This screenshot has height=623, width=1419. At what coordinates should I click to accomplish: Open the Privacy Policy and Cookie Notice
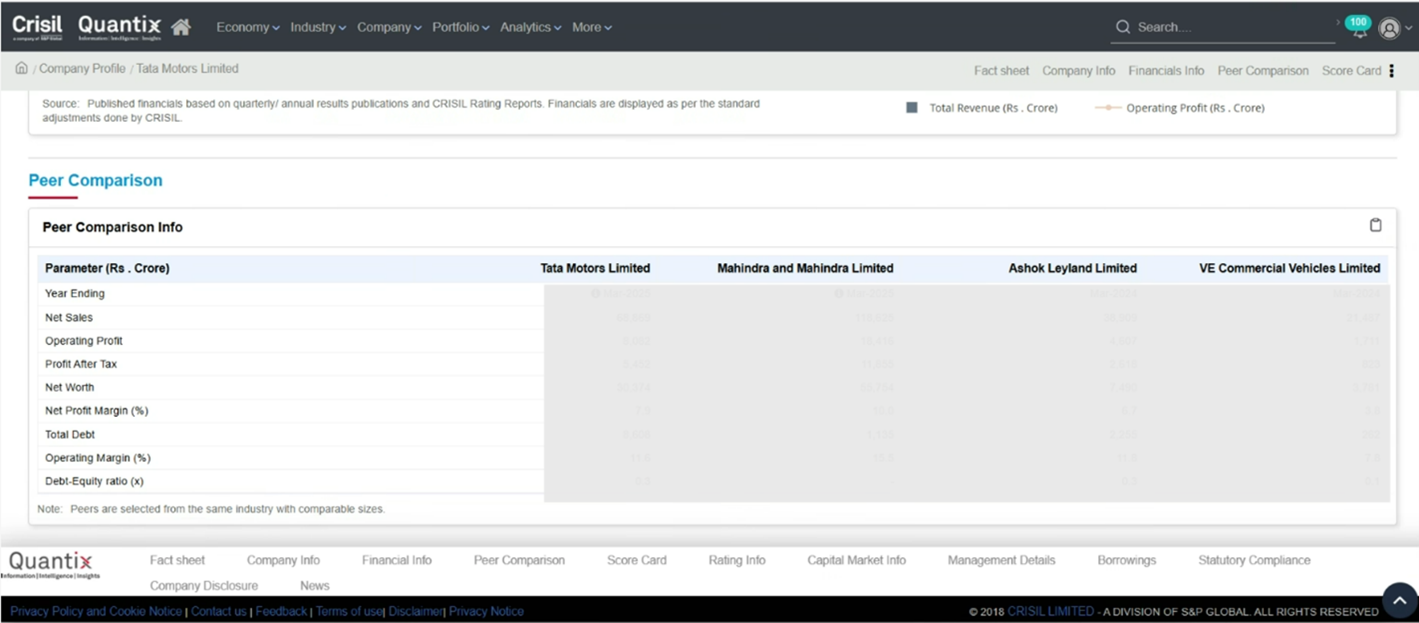click(x=96, y=611)
